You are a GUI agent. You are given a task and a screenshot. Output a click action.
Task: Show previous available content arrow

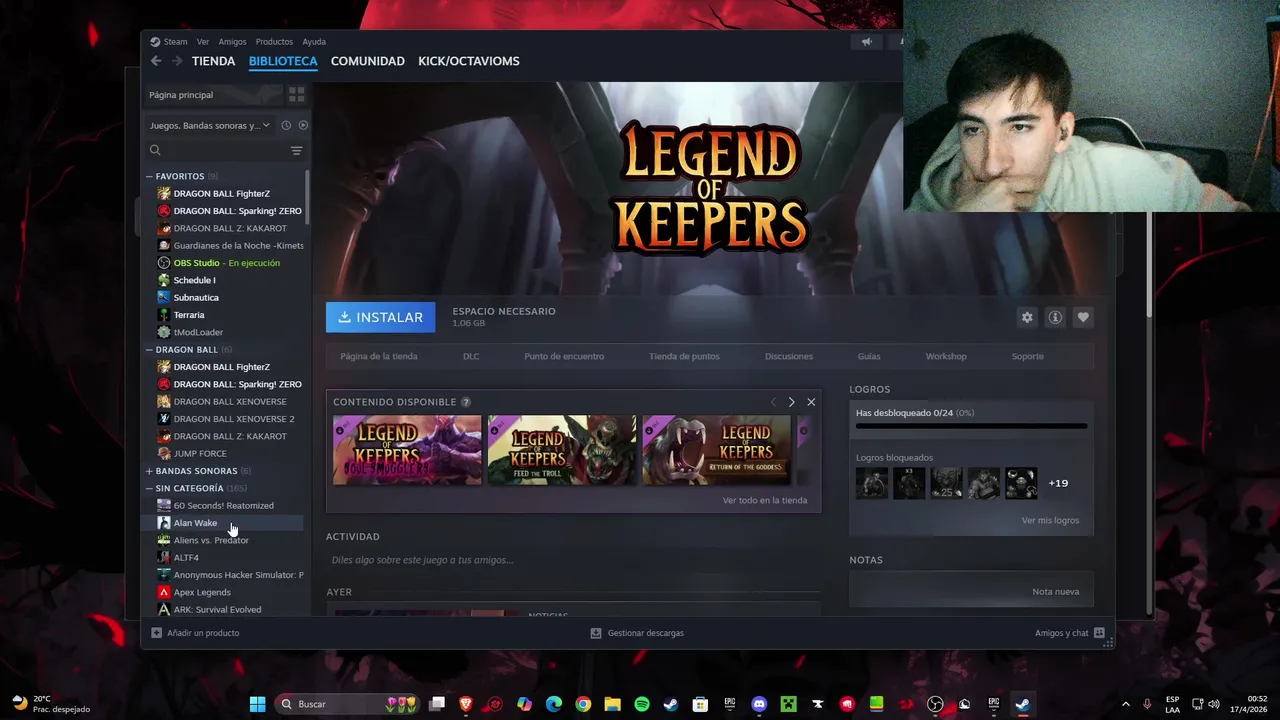(772, 402)
